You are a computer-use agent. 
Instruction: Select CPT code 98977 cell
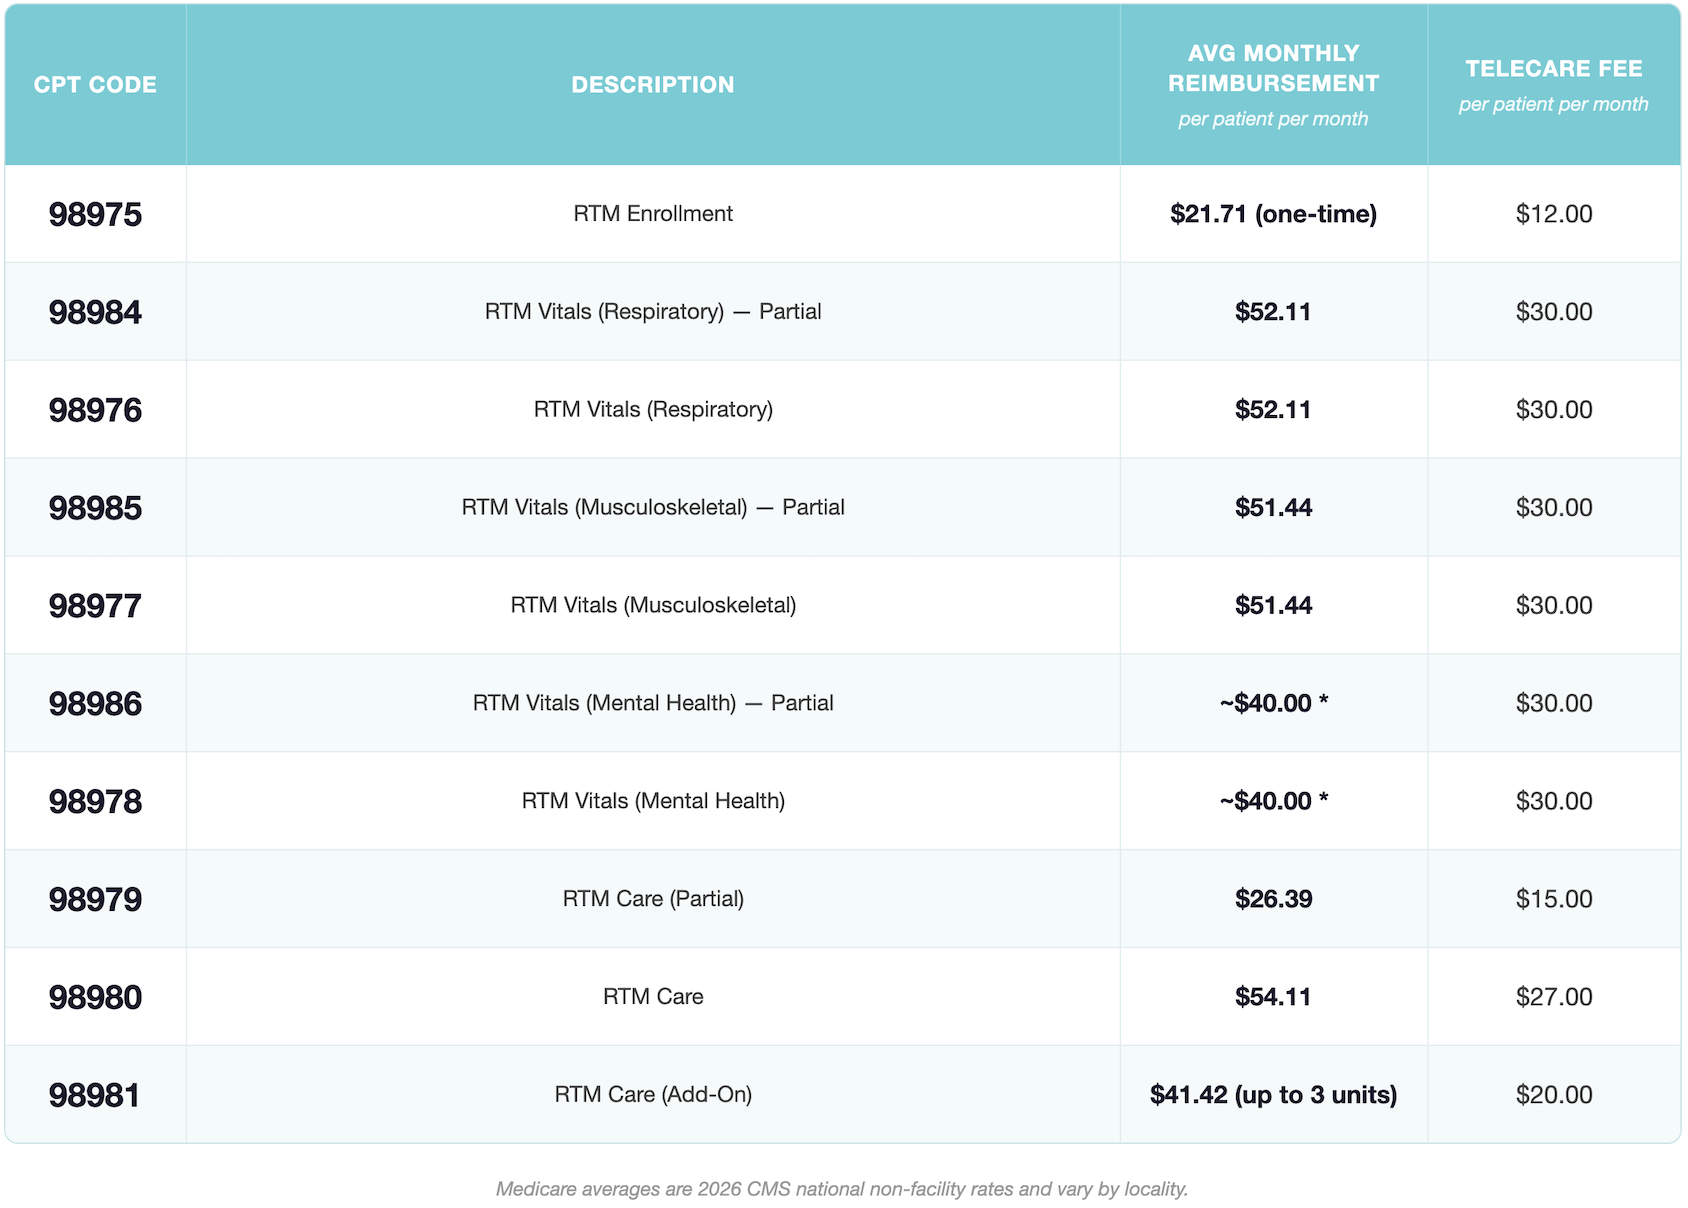tap(95, 606)
